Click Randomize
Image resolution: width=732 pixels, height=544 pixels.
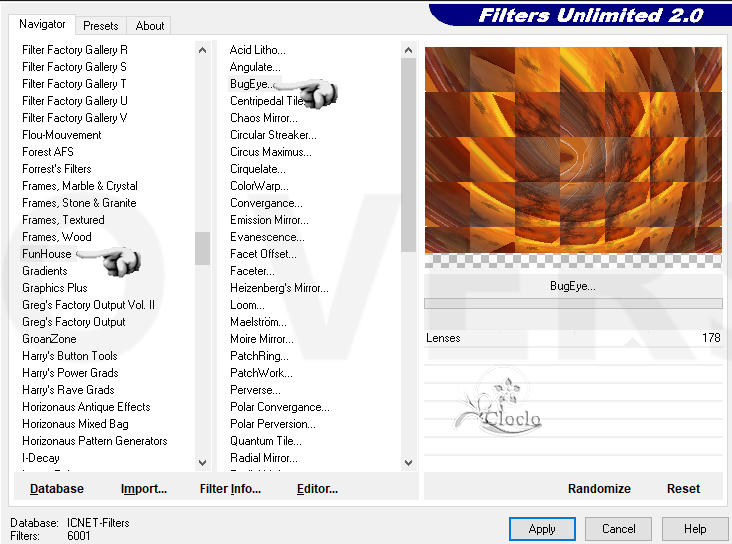tap(599, 489)
